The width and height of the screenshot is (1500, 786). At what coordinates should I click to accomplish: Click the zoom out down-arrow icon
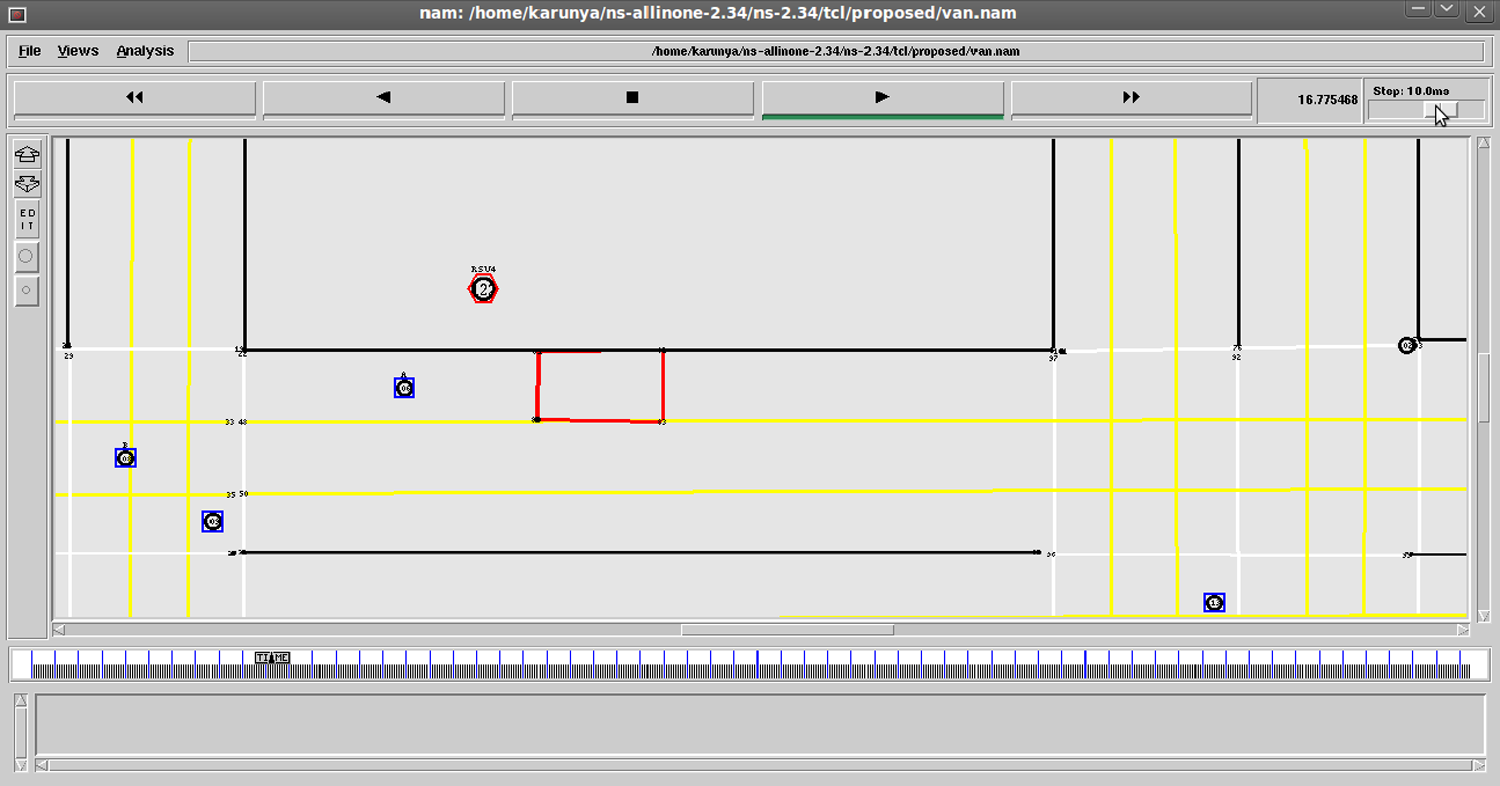tap(27, 184)
